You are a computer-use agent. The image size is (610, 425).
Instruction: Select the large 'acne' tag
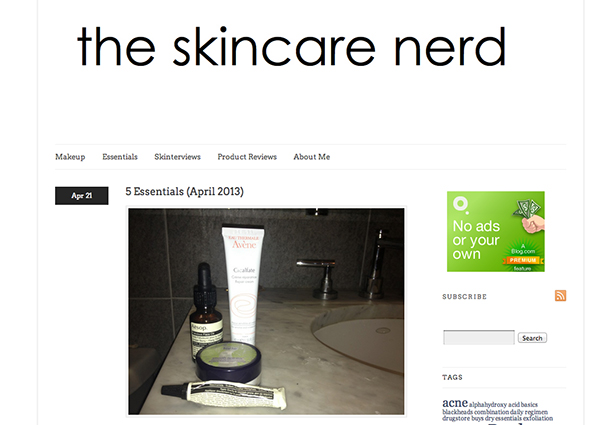pos(455,403)
